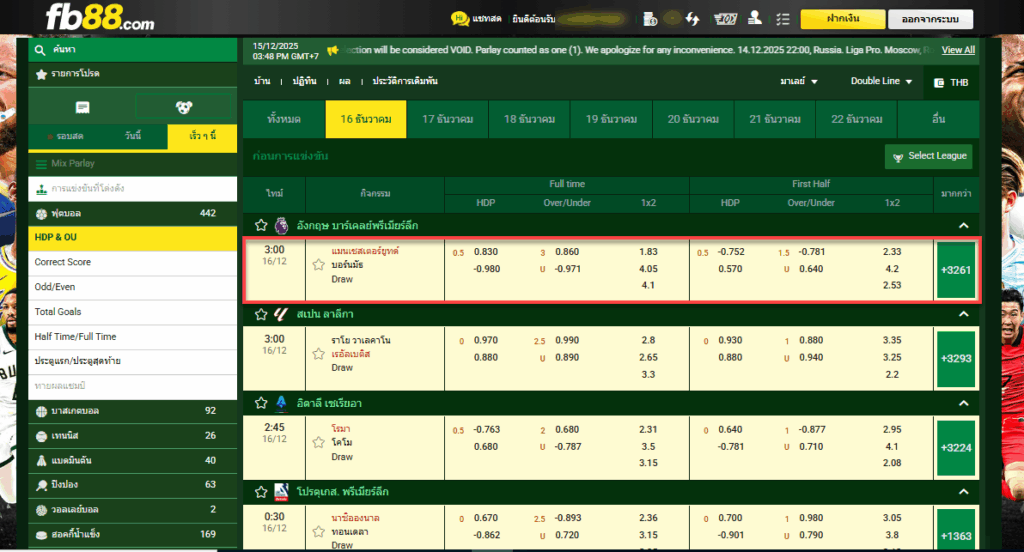
Task: Collapse the Portugal Primeira Liga section
Action: tap(963, 491)
